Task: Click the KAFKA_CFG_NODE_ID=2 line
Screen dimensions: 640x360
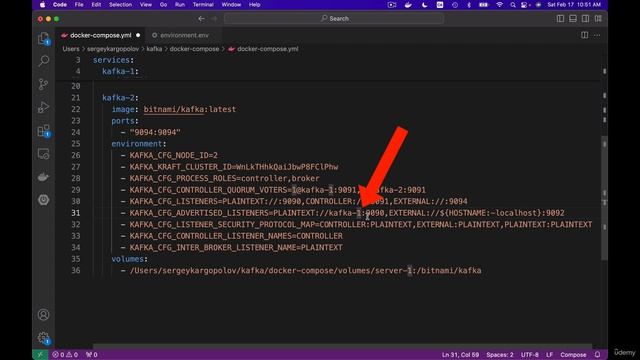Action: [173, 156]
